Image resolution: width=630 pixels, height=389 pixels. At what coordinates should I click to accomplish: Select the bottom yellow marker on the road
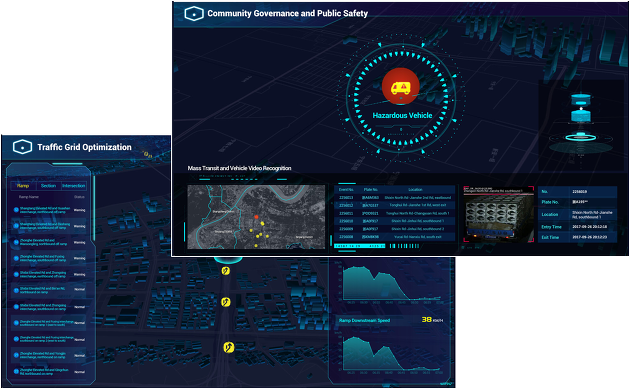click(x=229, y=347)
